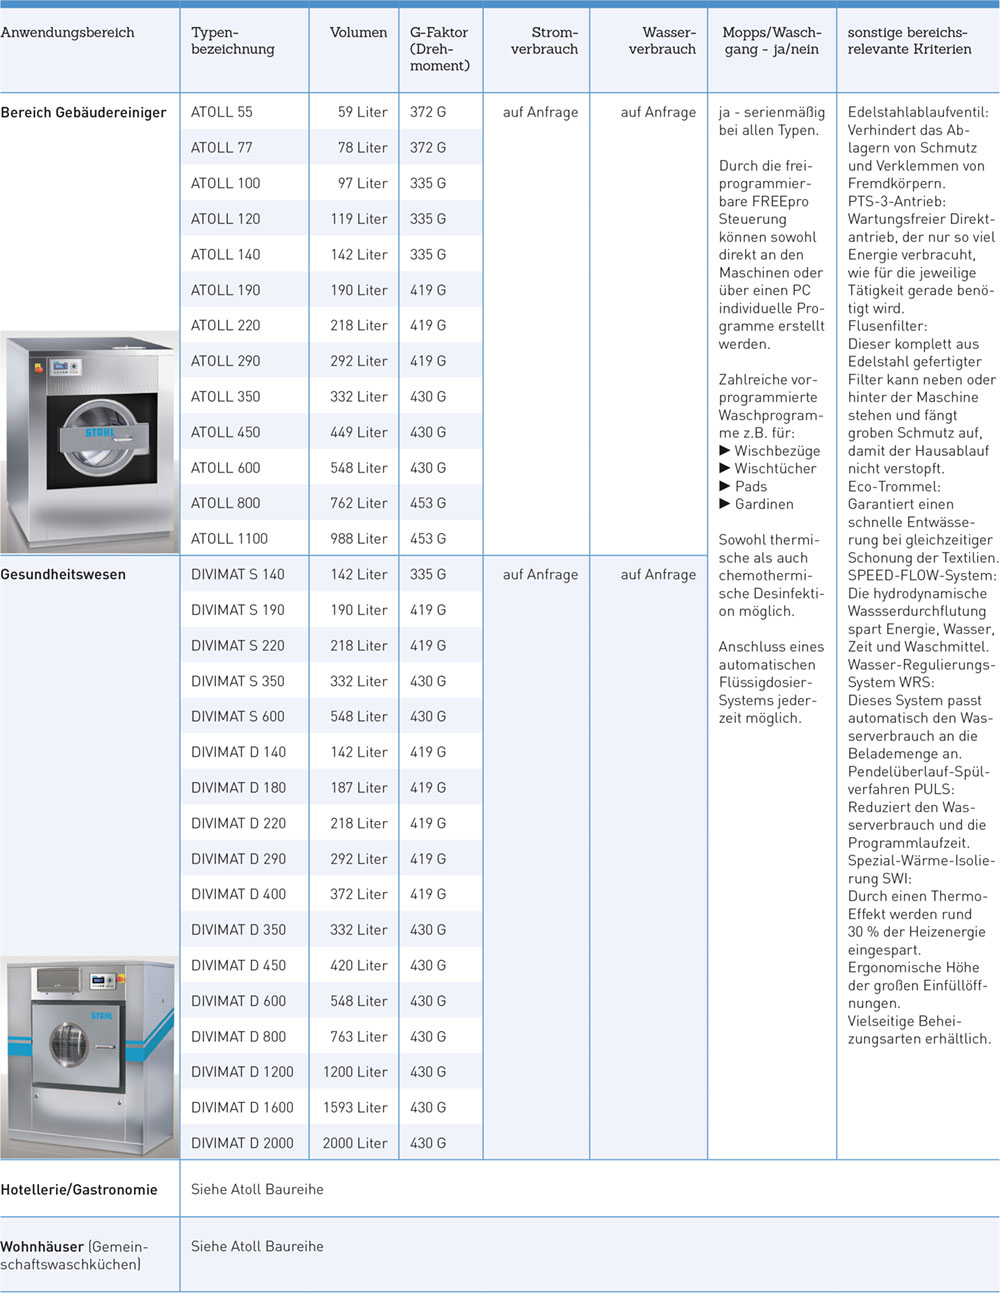Click the ATOLL 190 type cell
This screenshot has height=1293, width=1000.
(226, 290)
